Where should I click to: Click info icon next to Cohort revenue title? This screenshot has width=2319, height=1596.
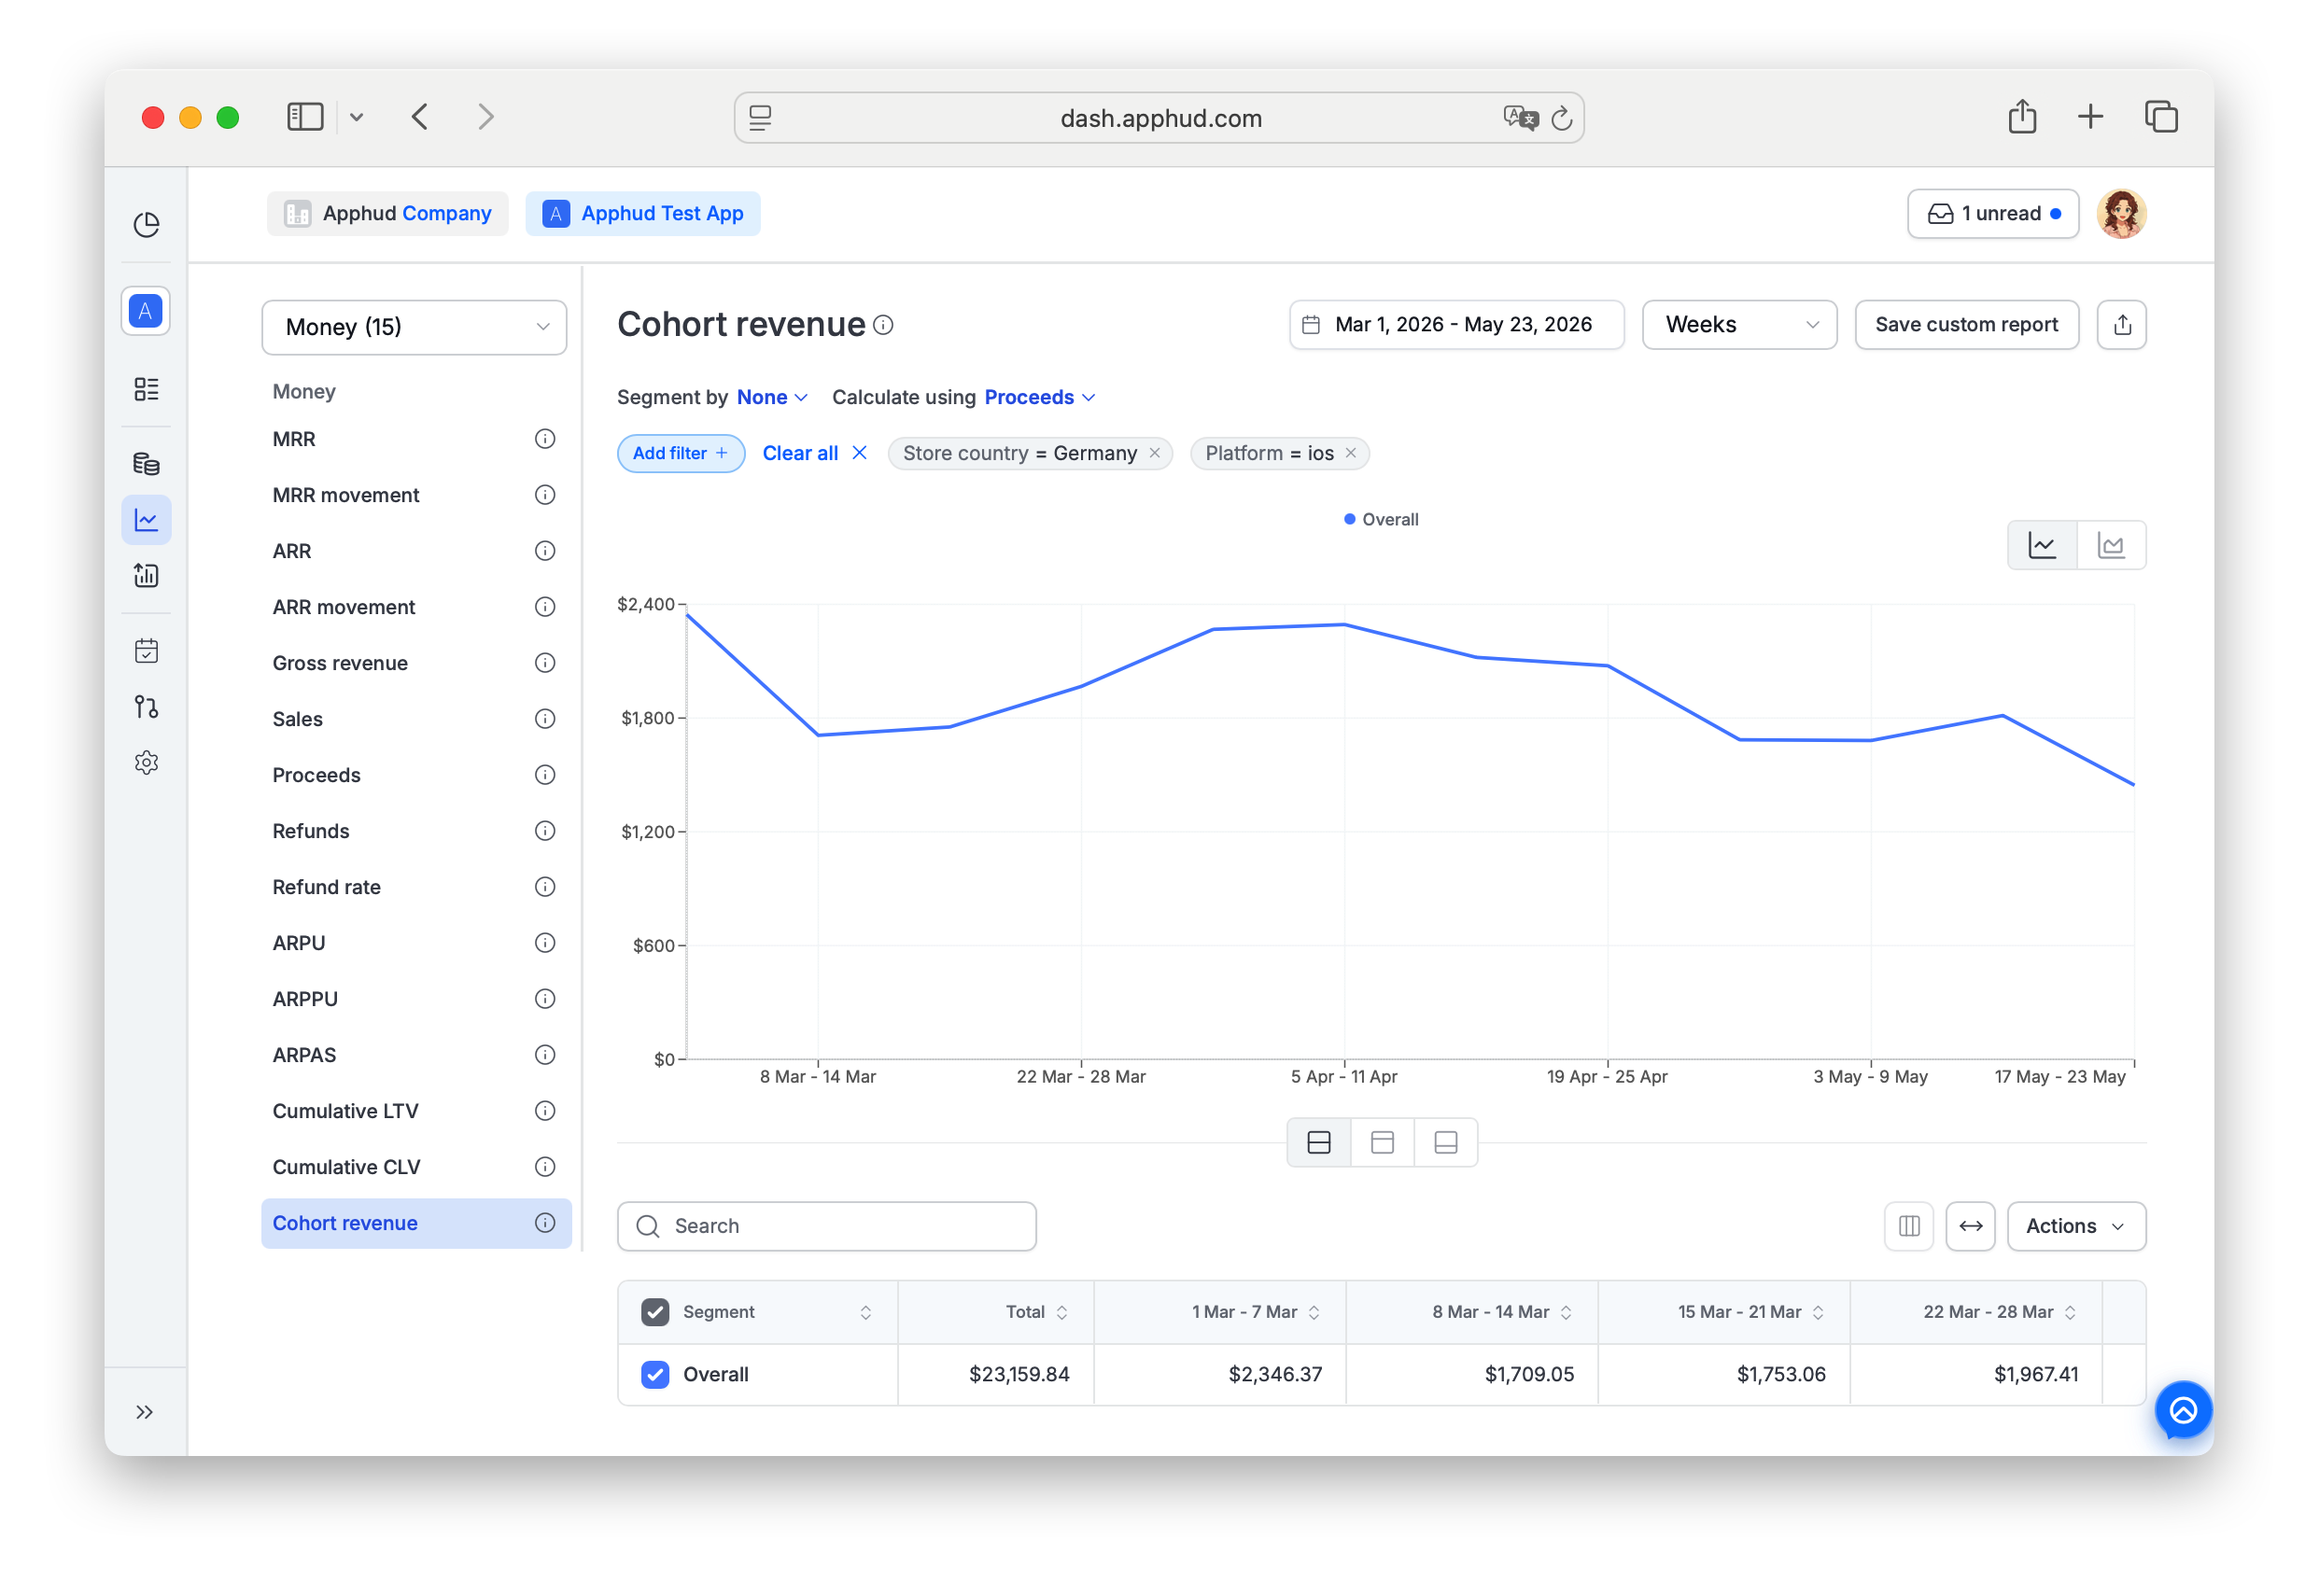pyautogui.click(x=884, y=325)
